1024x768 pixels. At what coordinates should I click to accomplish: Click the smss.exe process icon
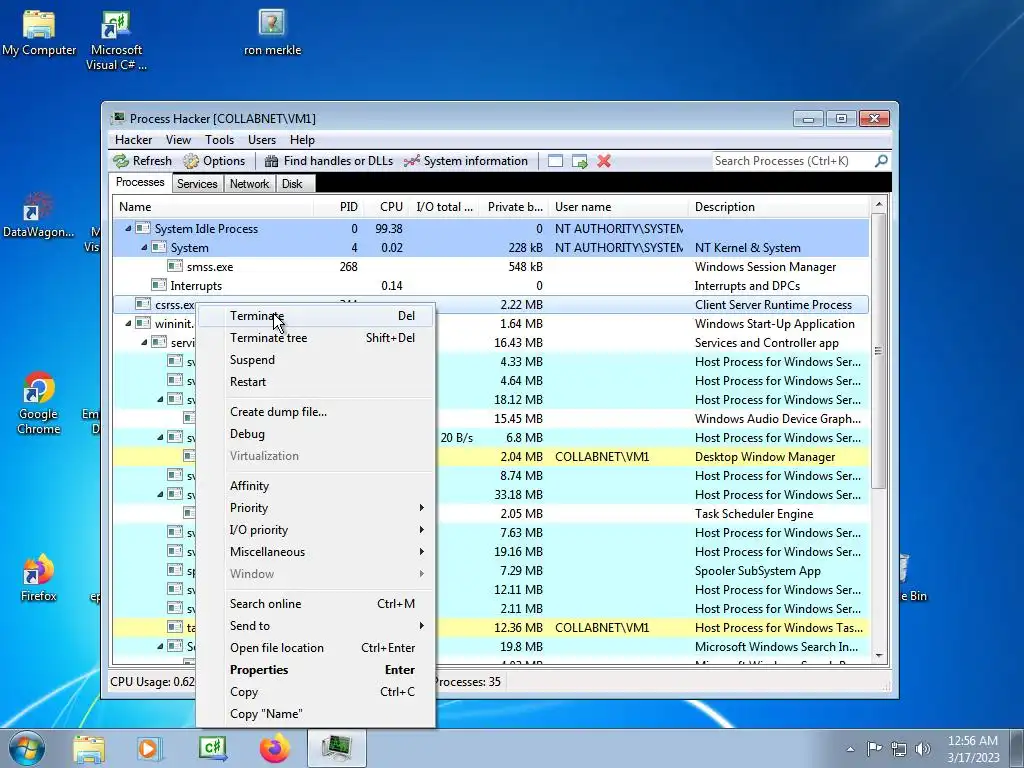(x=174, y=266)
